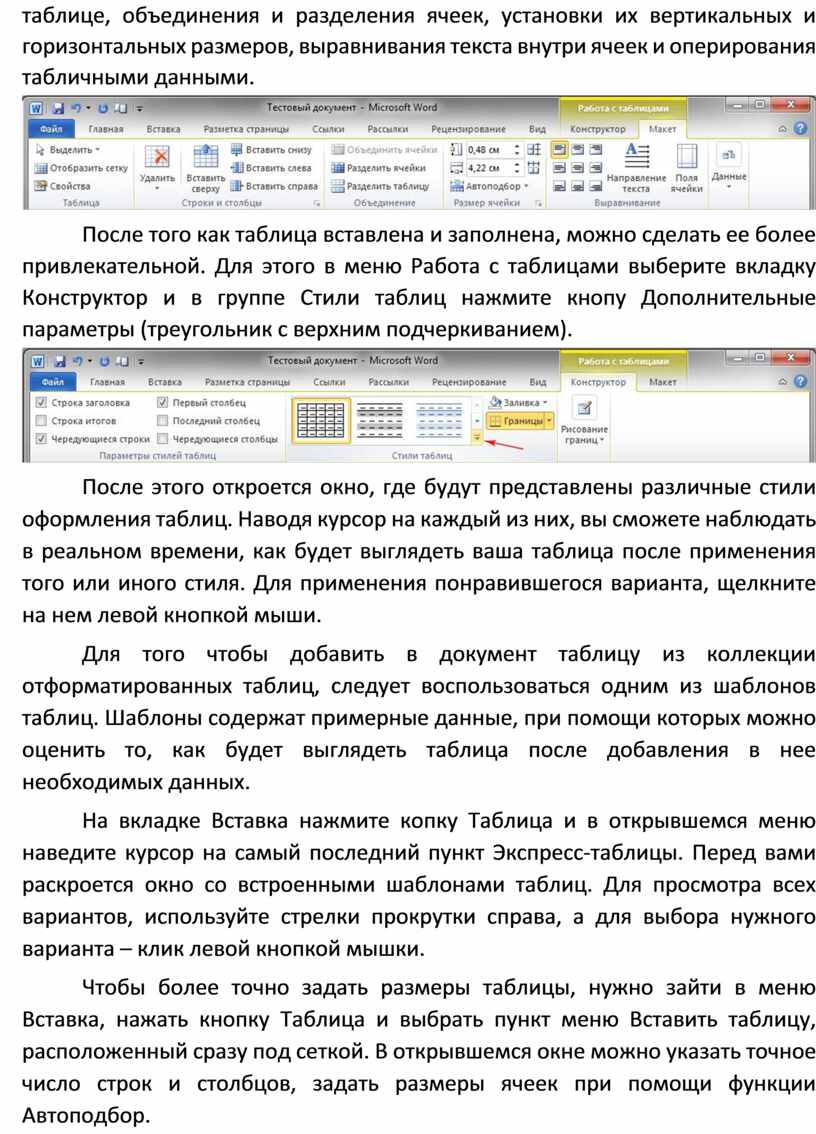Image resolution: width=816 pixels, height=1134 pixels.
Task: Click the stepper arrows of 0,48 см field
Action: coord(517,150)
